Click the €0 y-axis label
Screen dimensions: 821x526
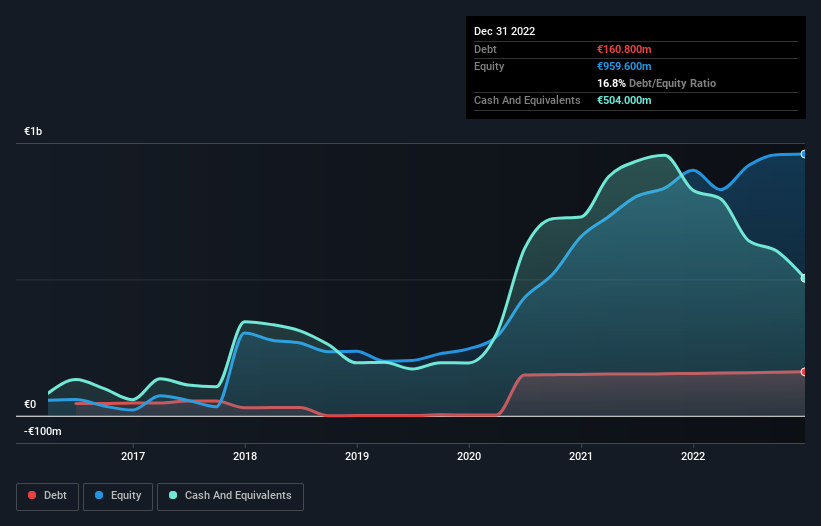click(30, 404)
